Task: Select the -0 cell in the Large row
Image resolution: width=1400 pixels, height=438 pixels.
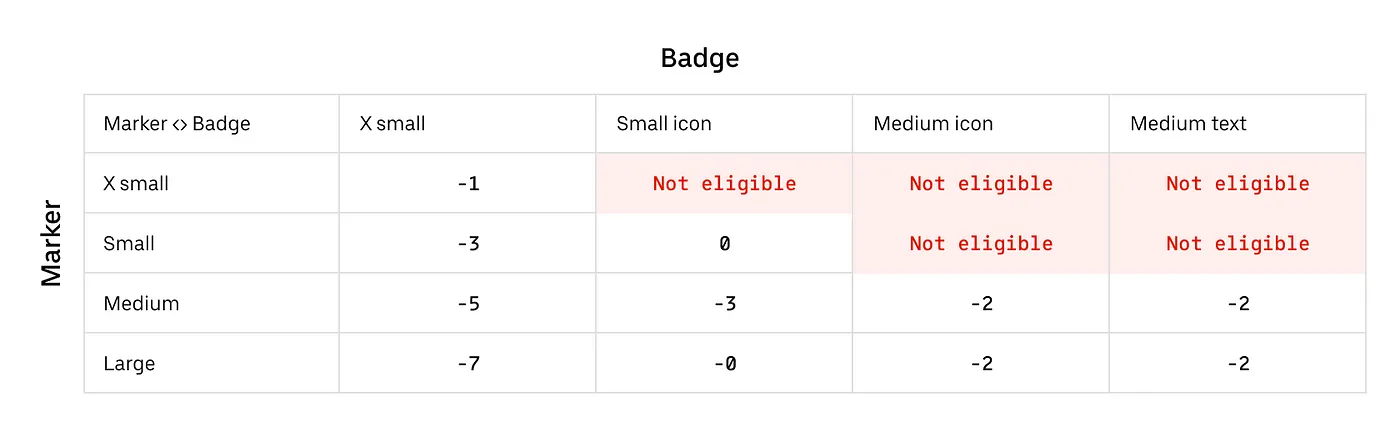Action: coord(724,364)
